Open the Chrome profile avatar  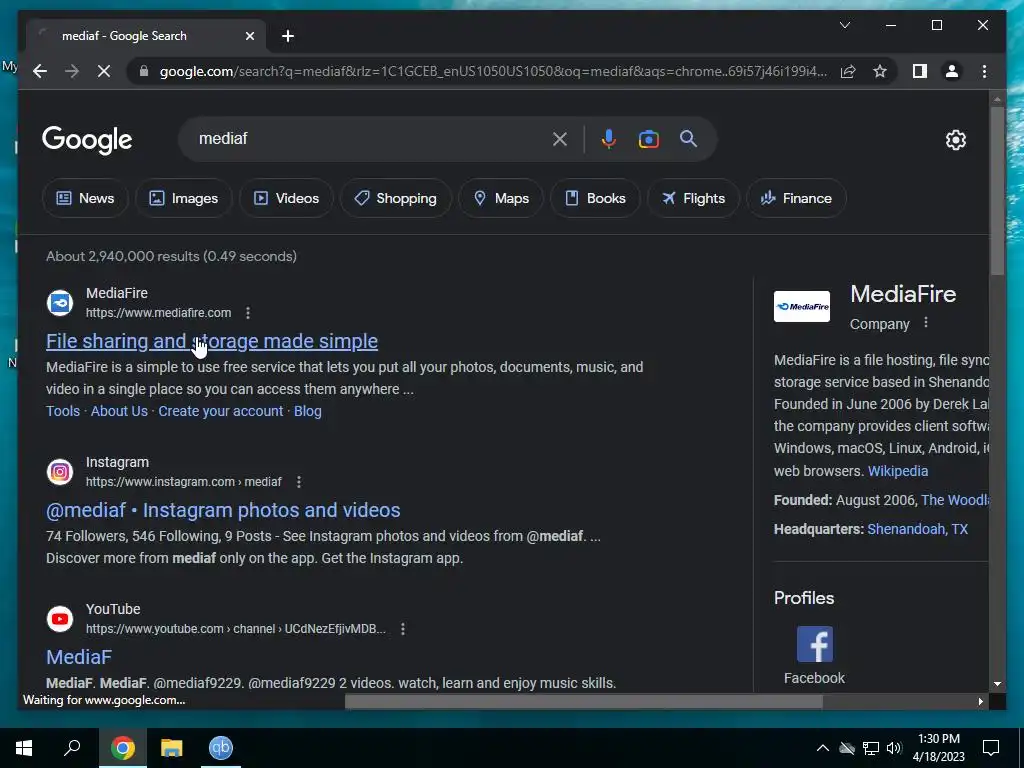(x=952, y=71)
